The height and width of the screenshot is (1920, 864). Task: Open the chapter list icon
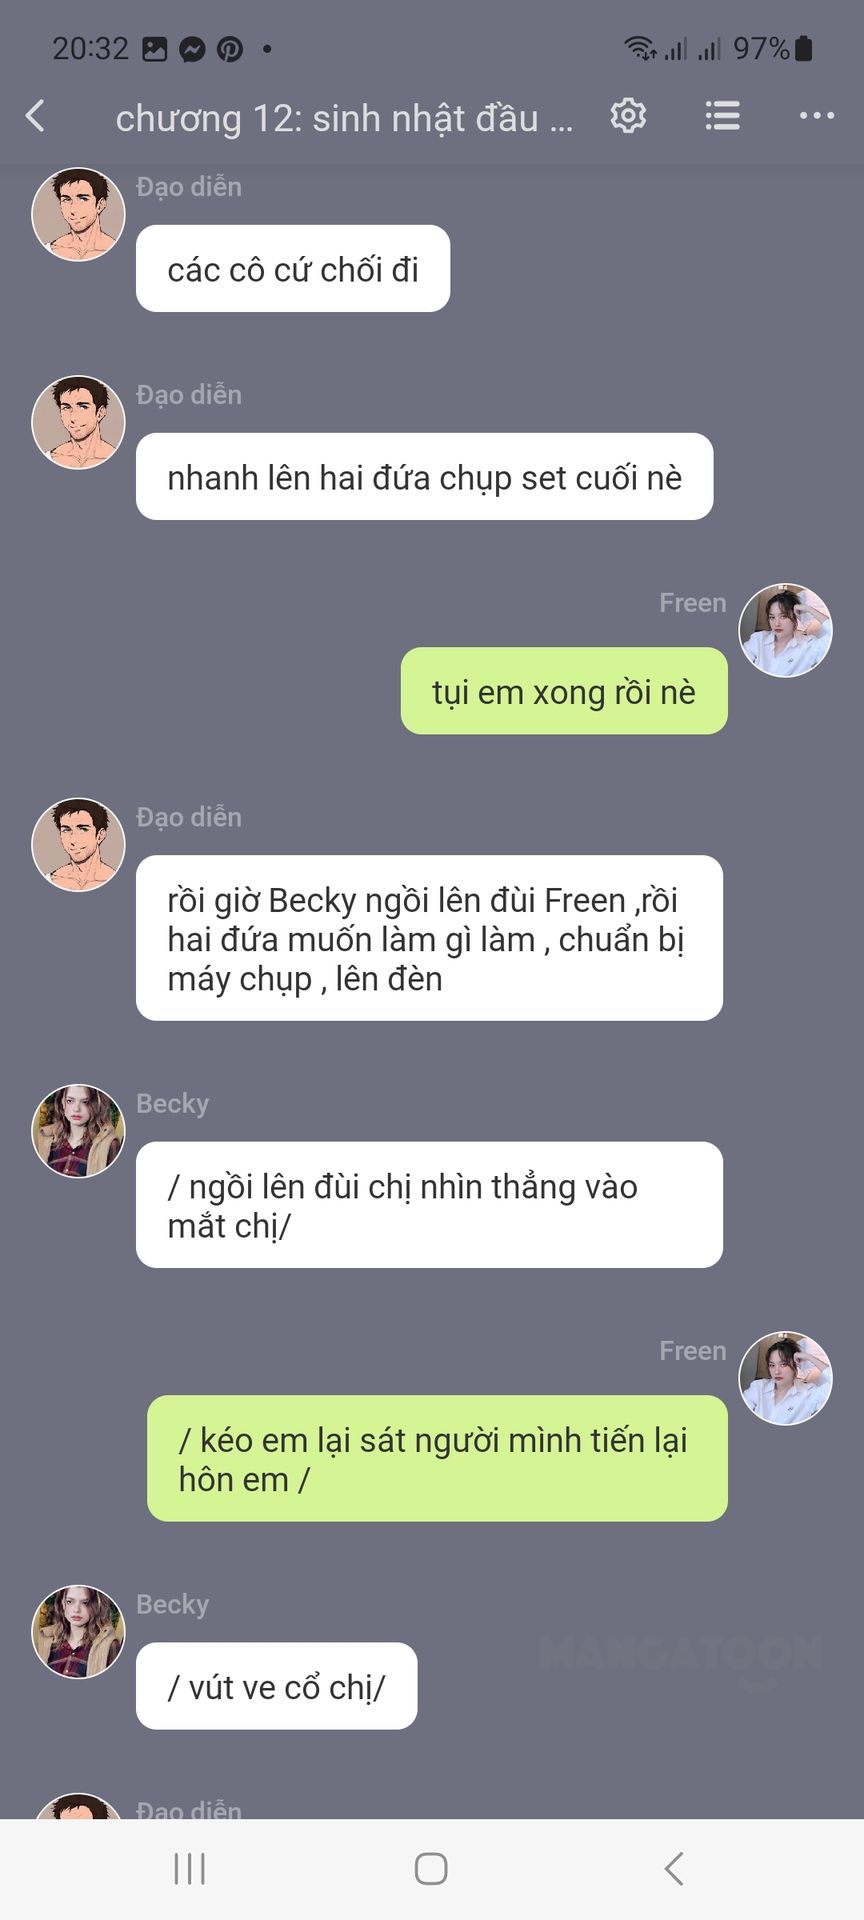click(x=722, y=116)
